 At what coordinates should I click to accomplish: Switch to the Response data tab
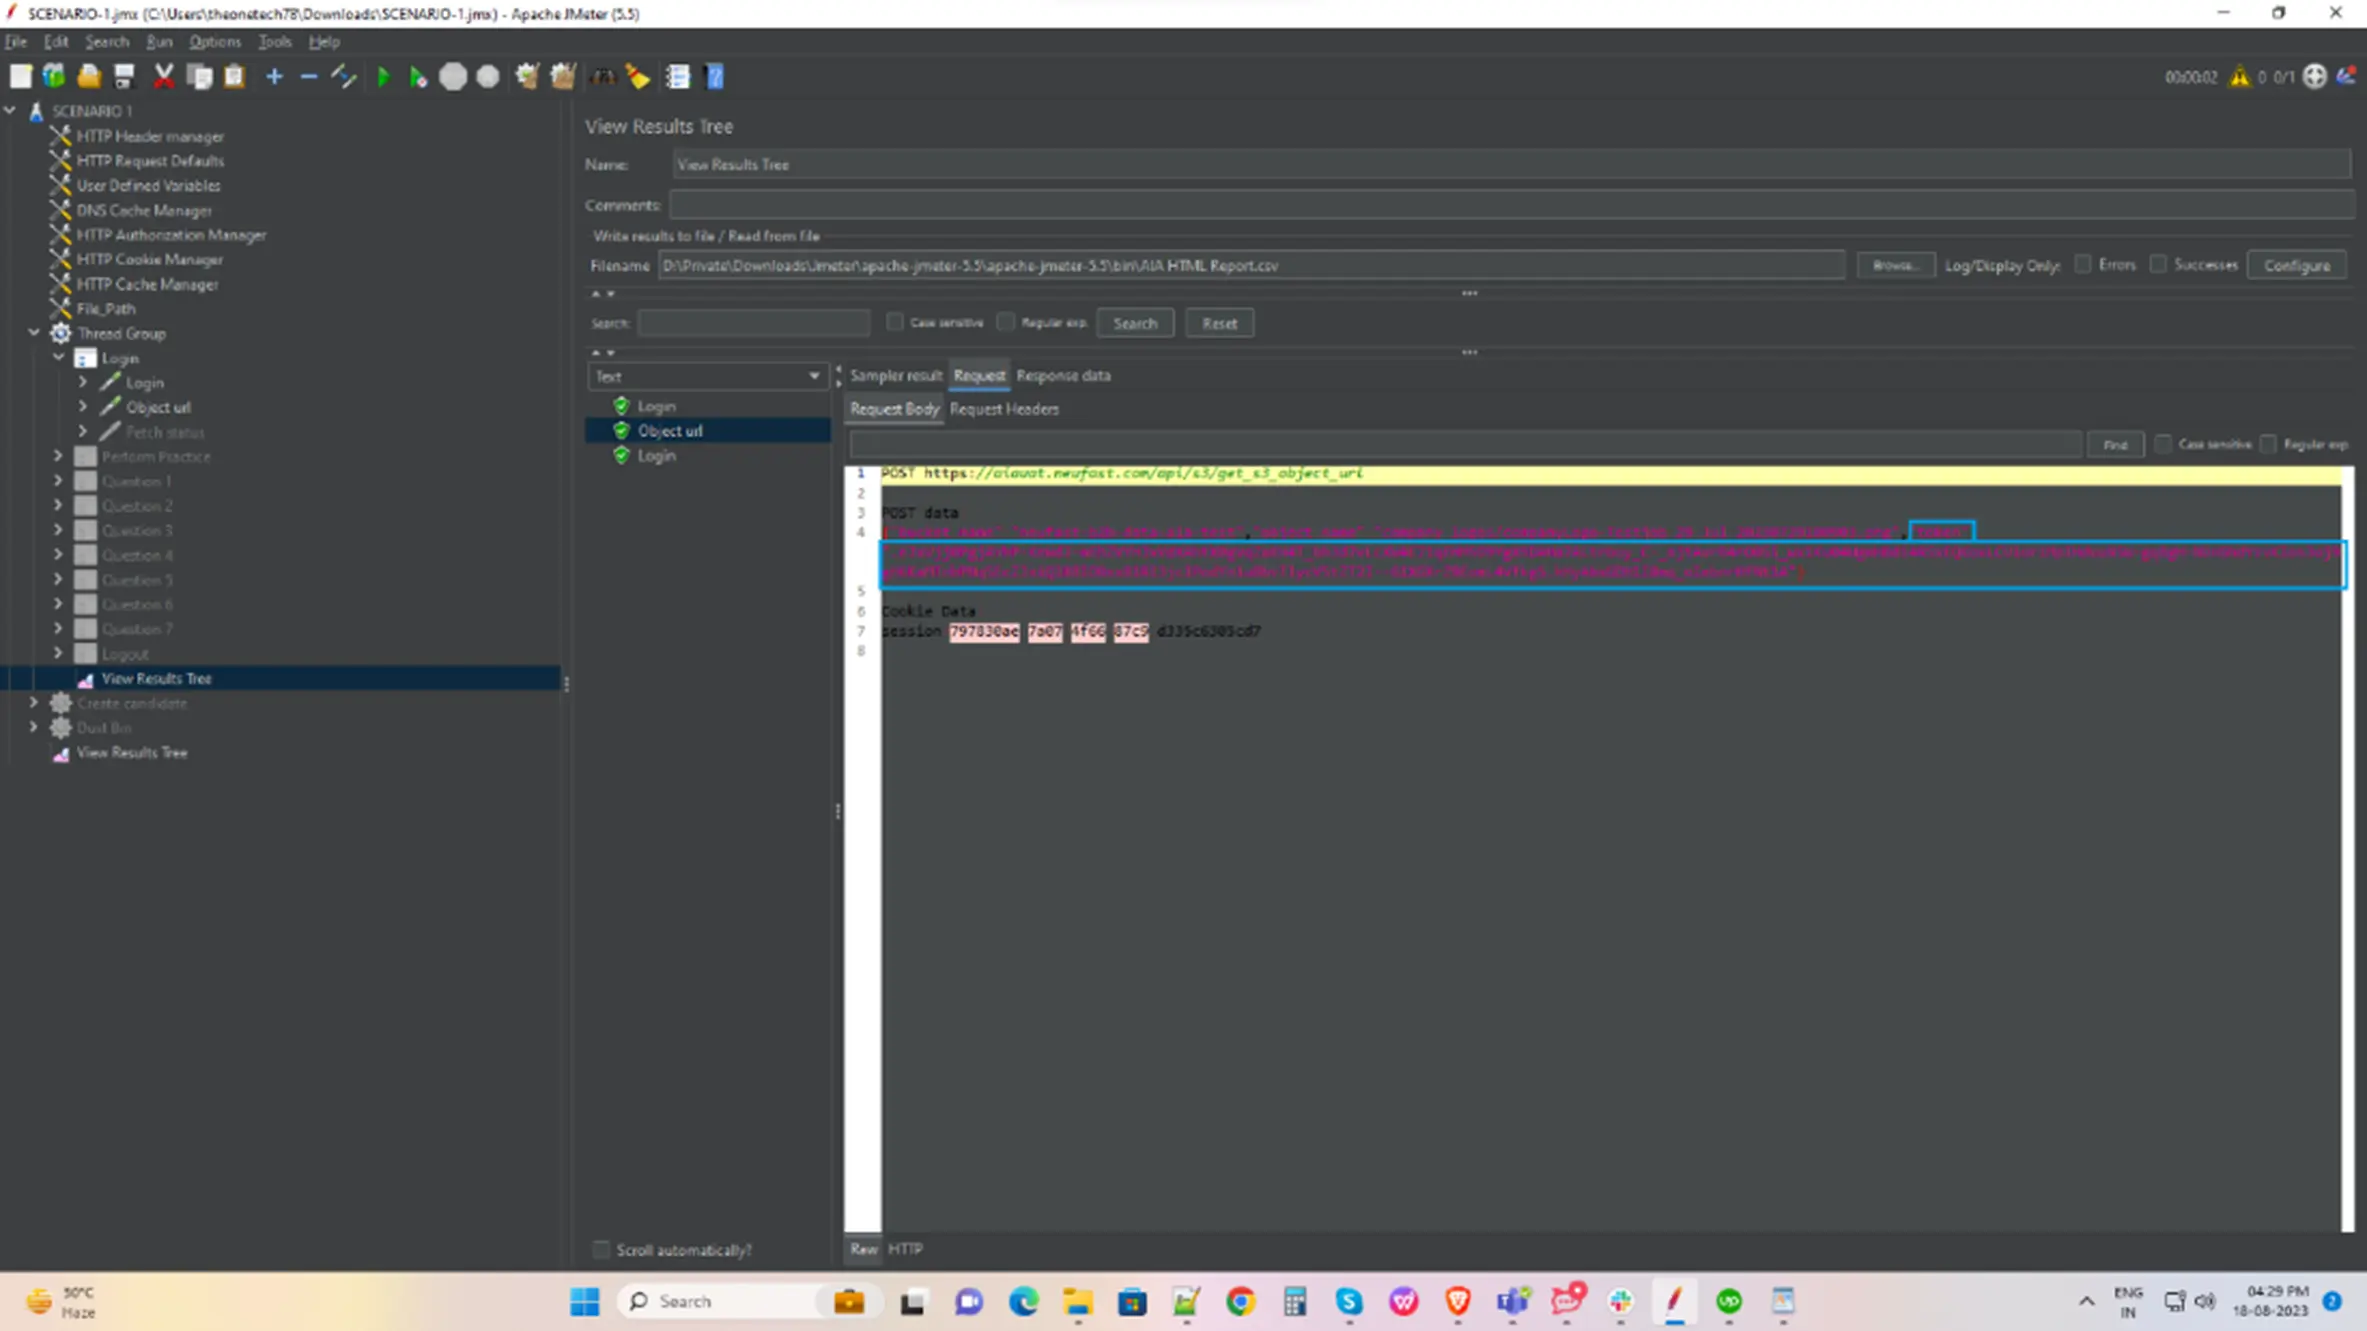[x=1063, y=375]
